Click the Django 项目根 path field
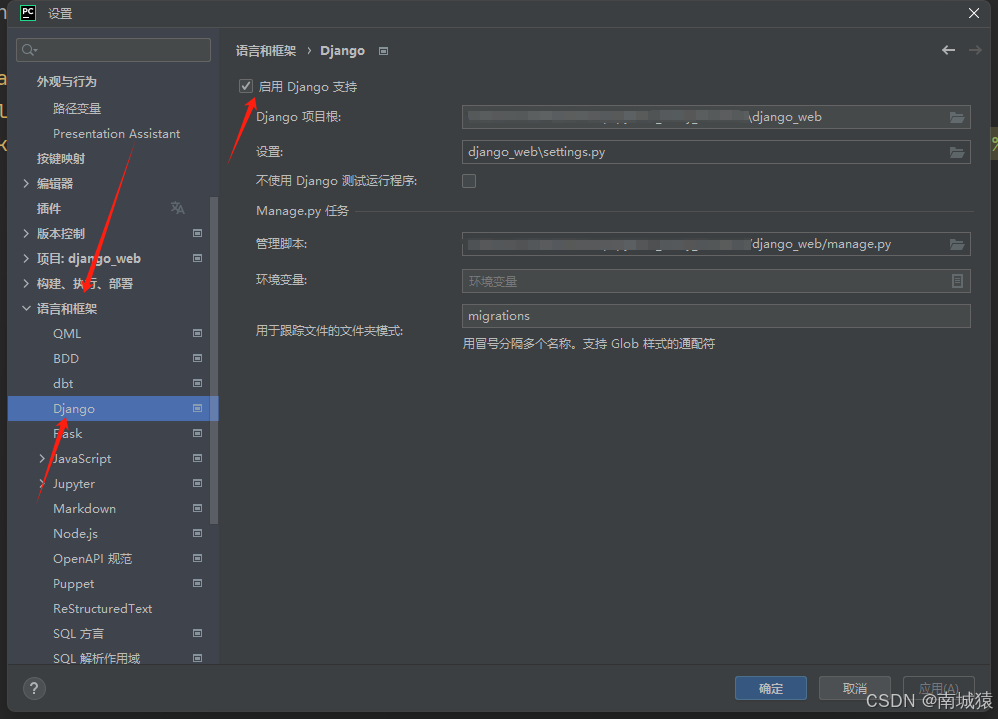This screenshot has width=998, height=719. (716, 117)
